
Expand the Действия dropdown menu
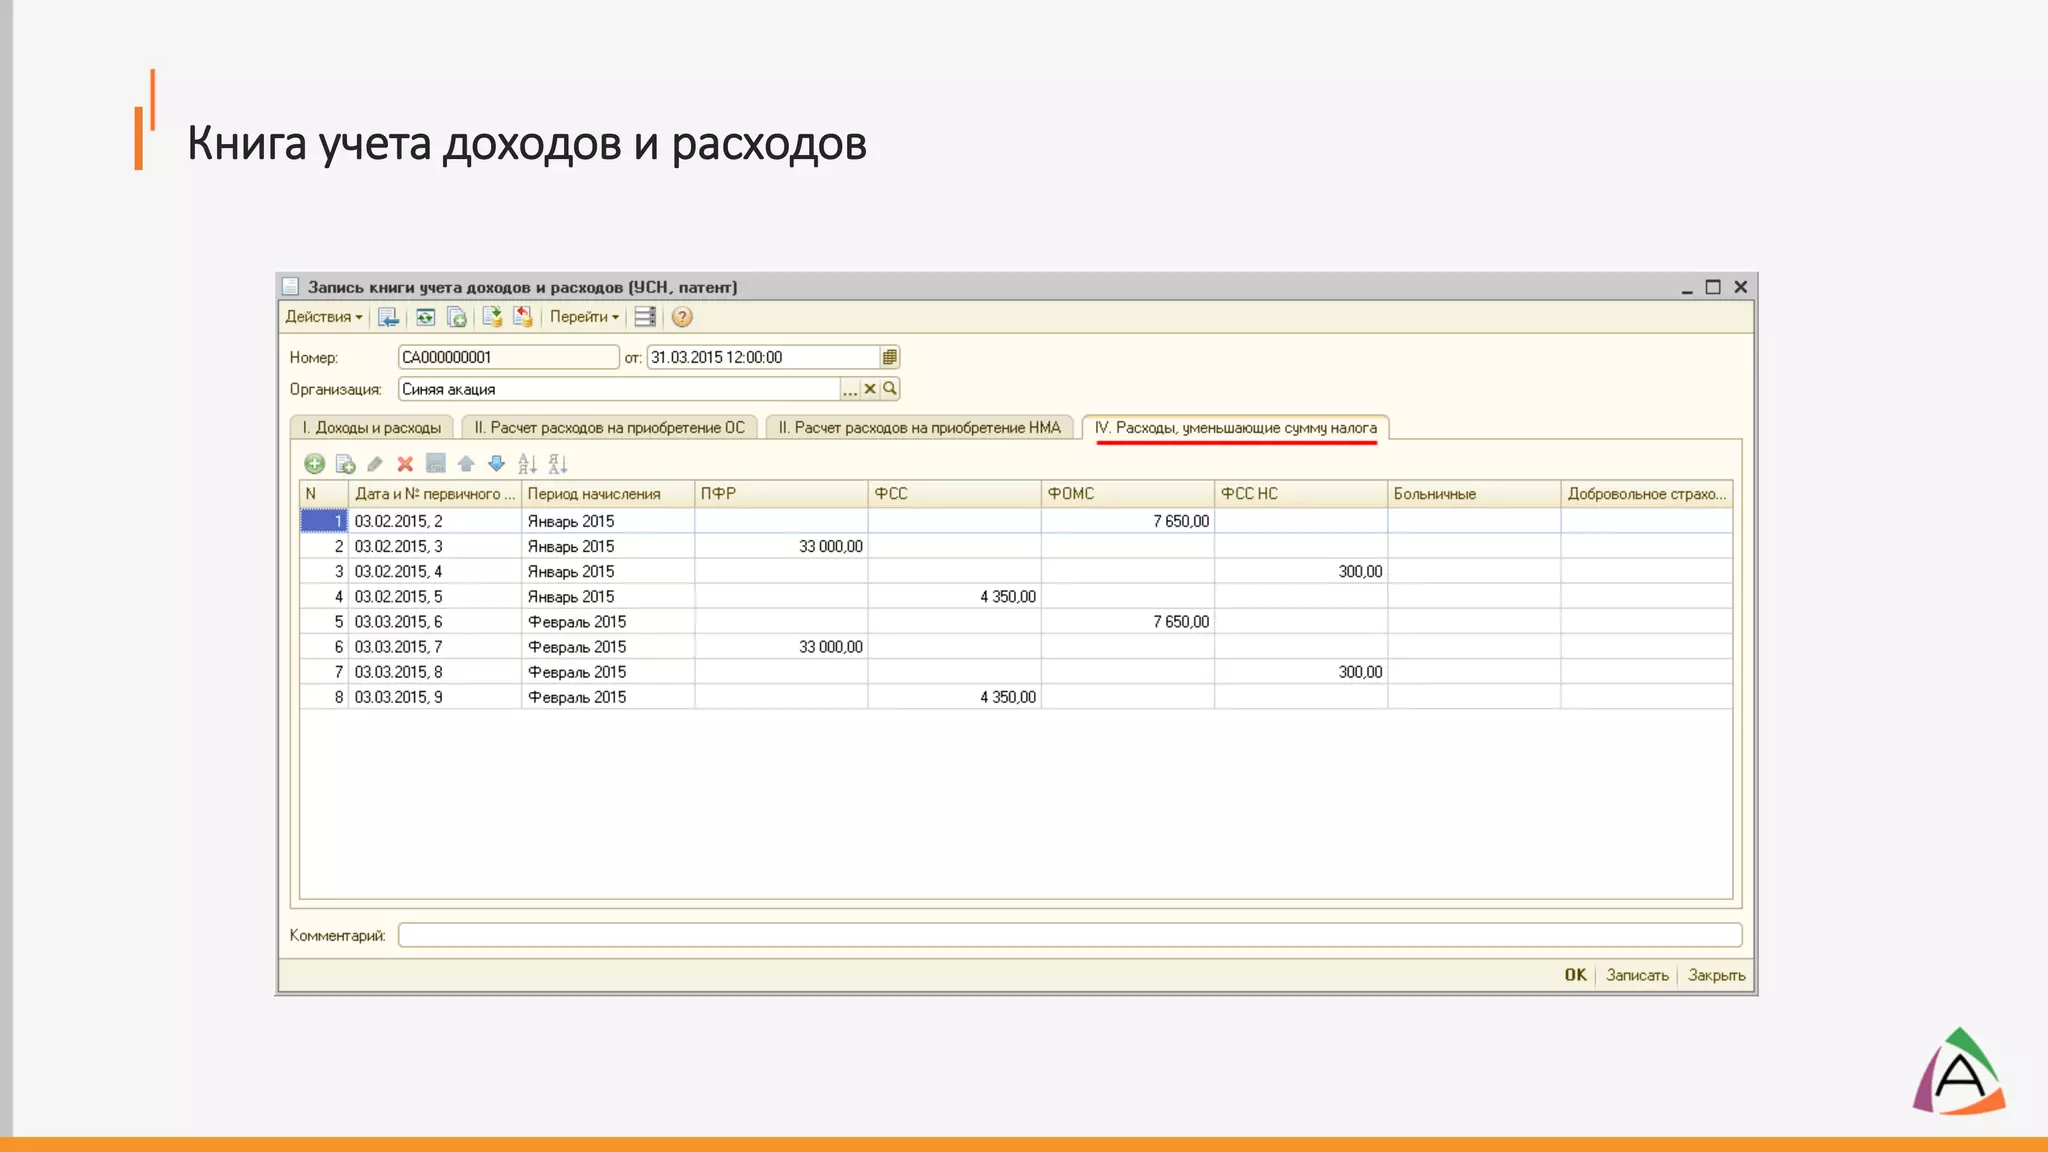[x=323, y=317]
